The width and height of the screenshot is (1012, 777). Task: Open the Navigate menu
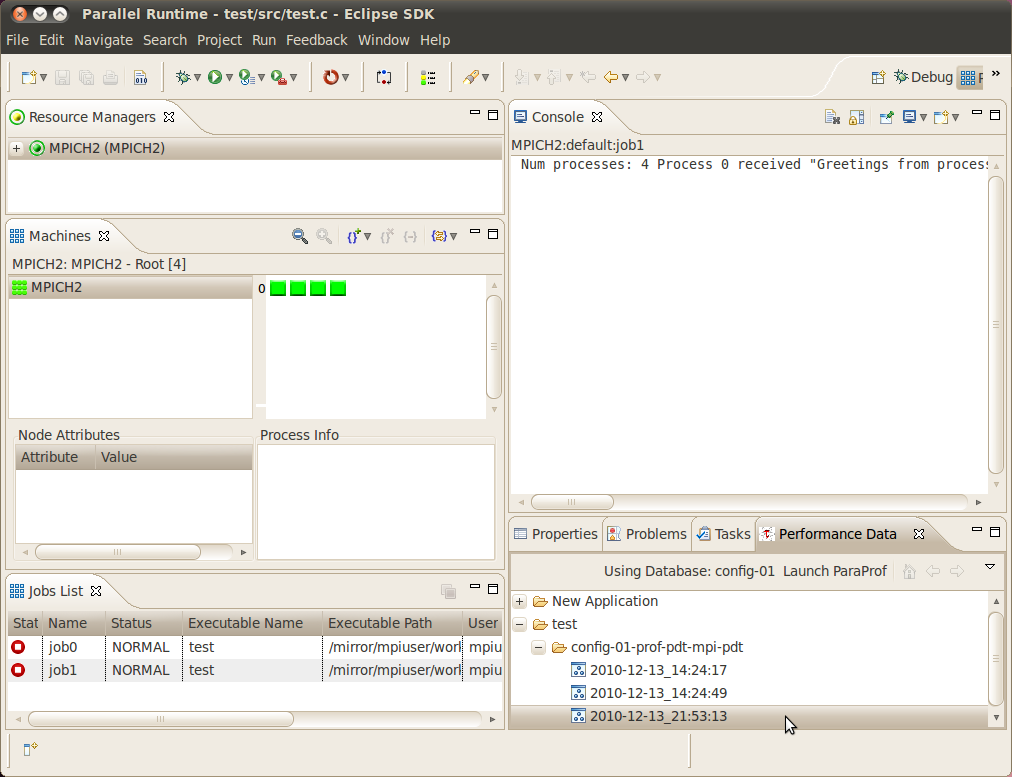103,40
